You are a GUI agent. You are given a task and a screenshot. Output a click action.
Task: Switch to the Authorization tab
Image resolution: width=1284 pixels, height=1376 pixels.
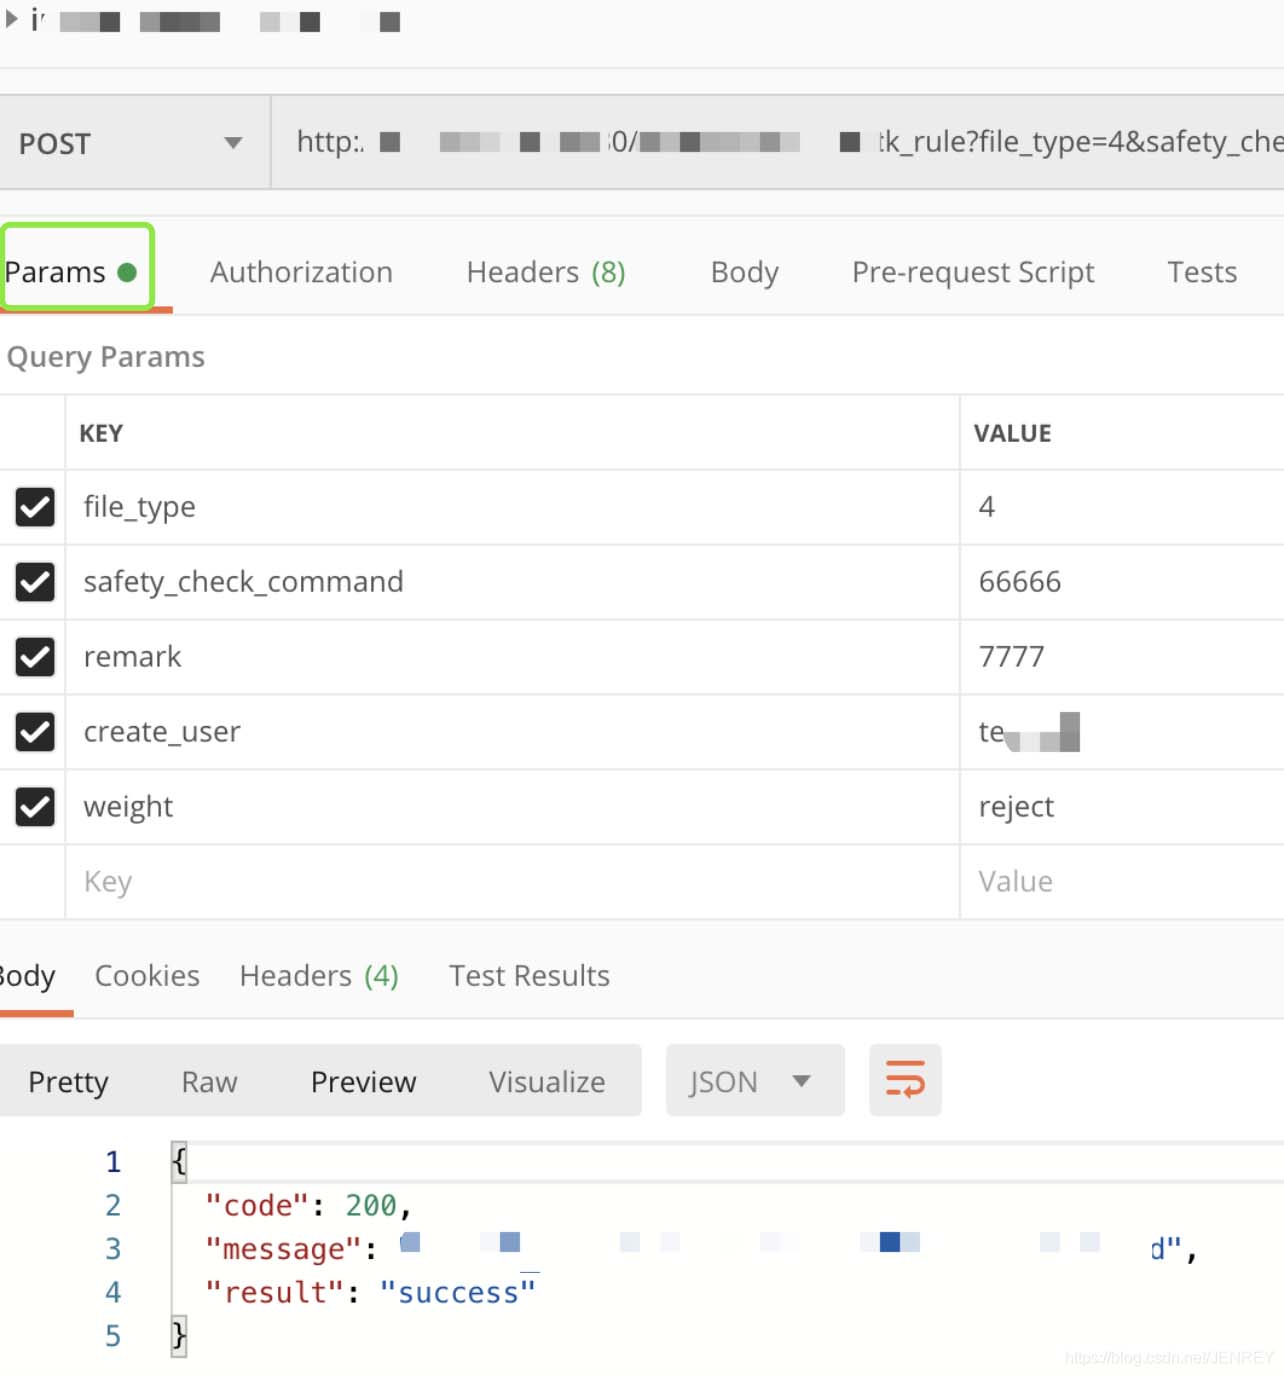[x=301, y=272]
